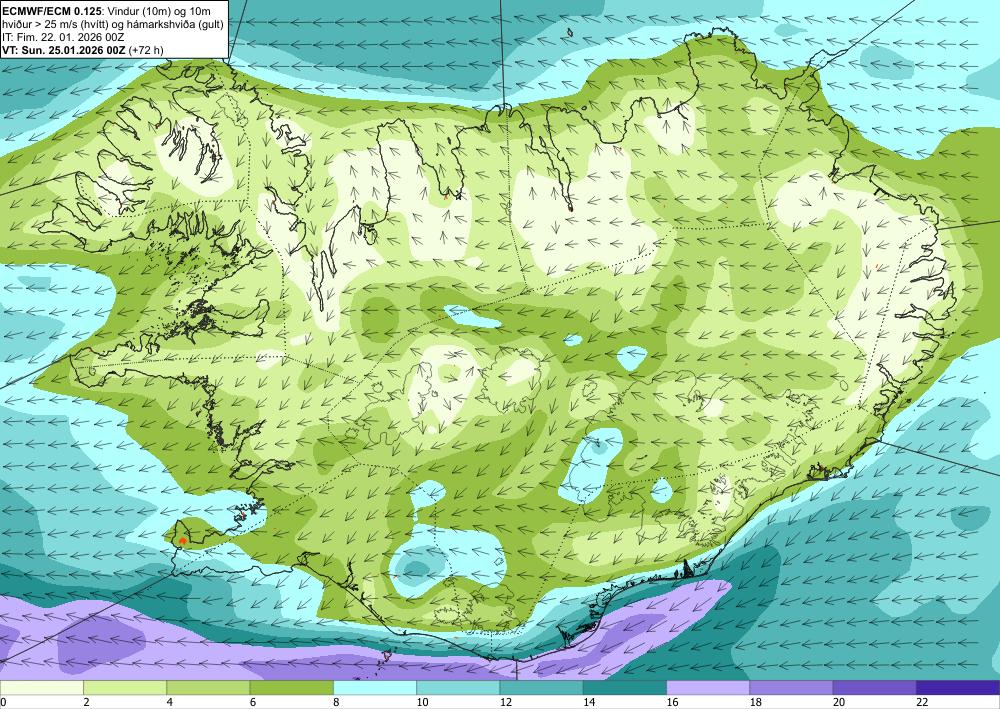Screen dimensions: 1000x709
Task: Click the legend scale label "14"
Action: click(589, 703)
